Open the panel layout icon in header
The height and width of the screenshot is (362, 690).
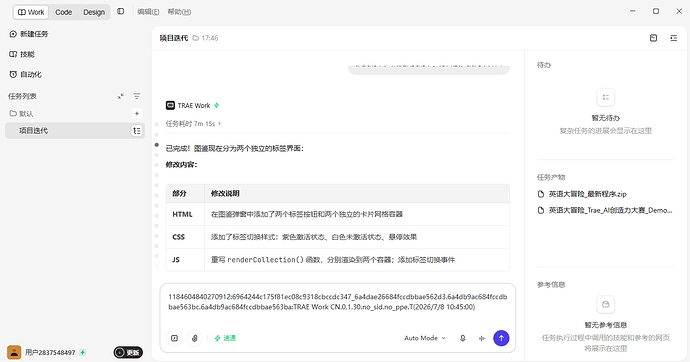pos(653,38)
